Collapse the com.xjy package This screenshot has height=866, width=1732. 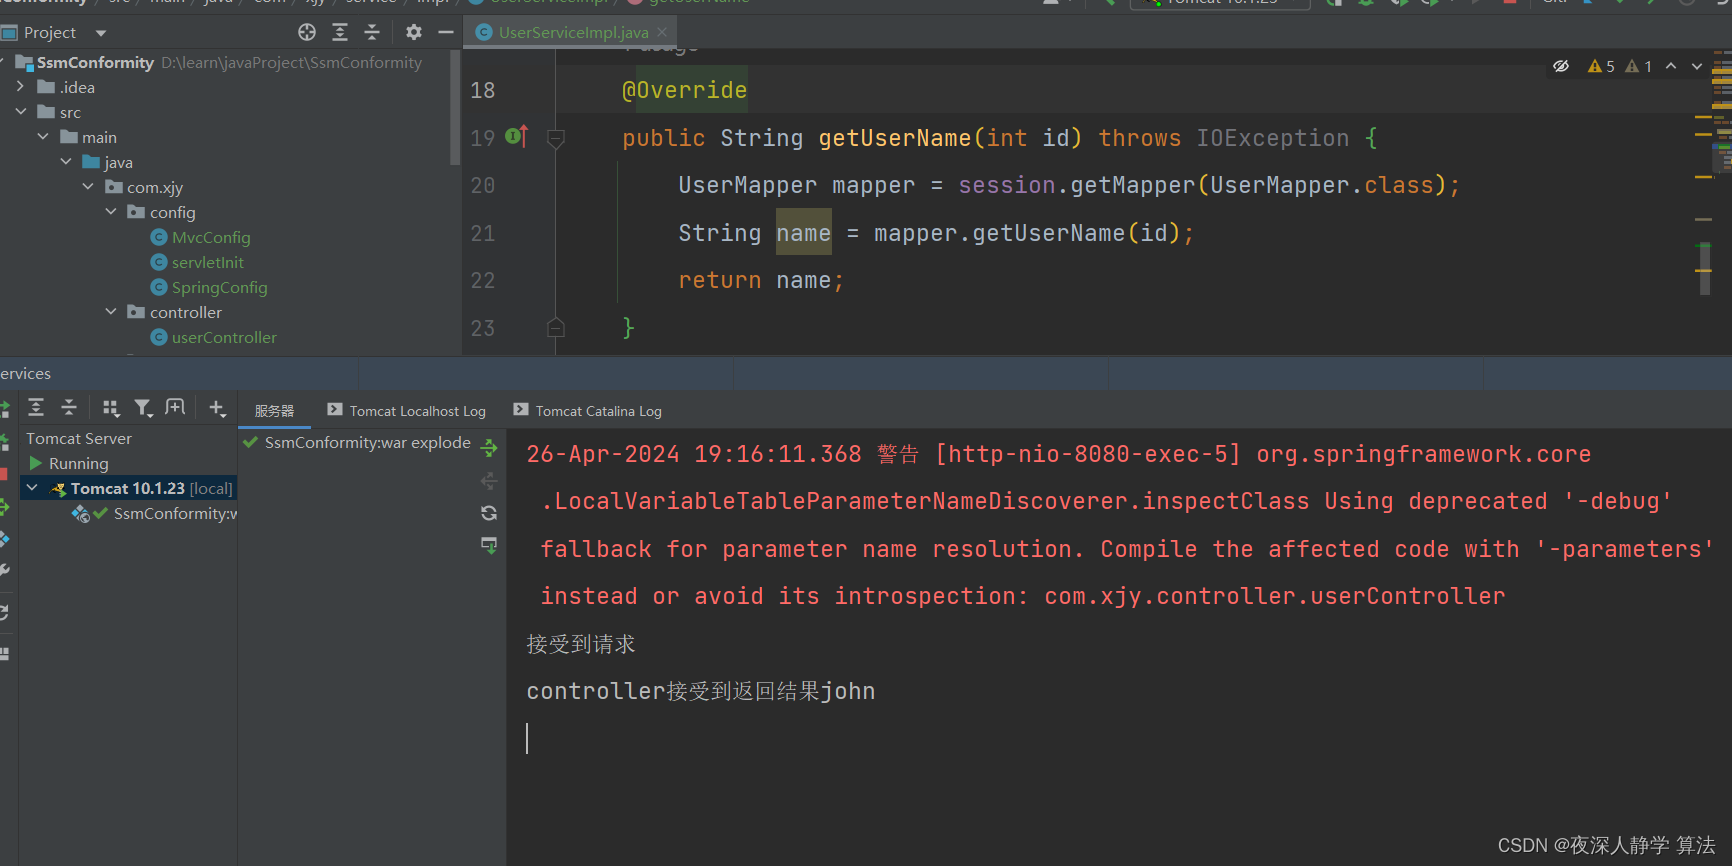click(88, 187)
